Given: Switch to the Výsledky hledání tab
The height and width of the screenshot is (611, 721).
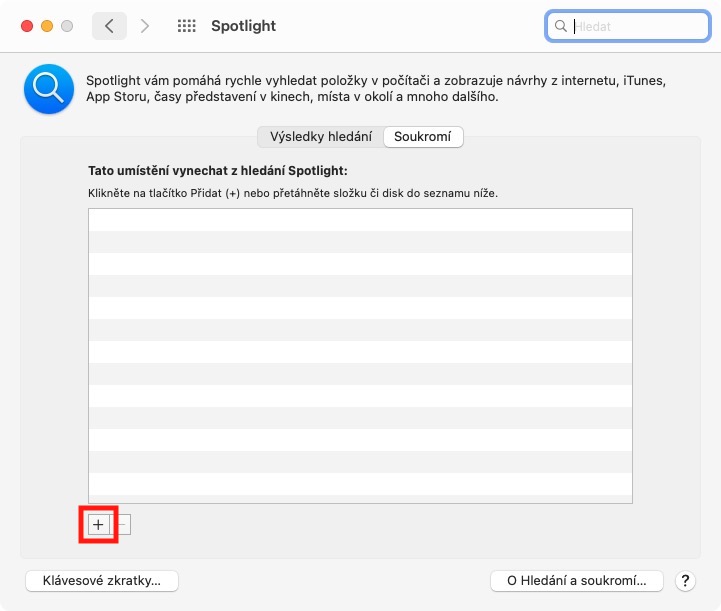Looking at the screenshot, I should click(320, 137).
